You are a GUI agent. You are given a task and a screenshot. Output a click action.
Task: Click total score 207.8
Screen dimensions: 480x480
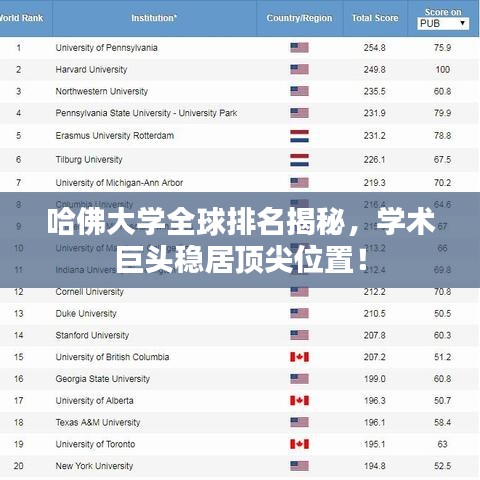coord(375,335)
